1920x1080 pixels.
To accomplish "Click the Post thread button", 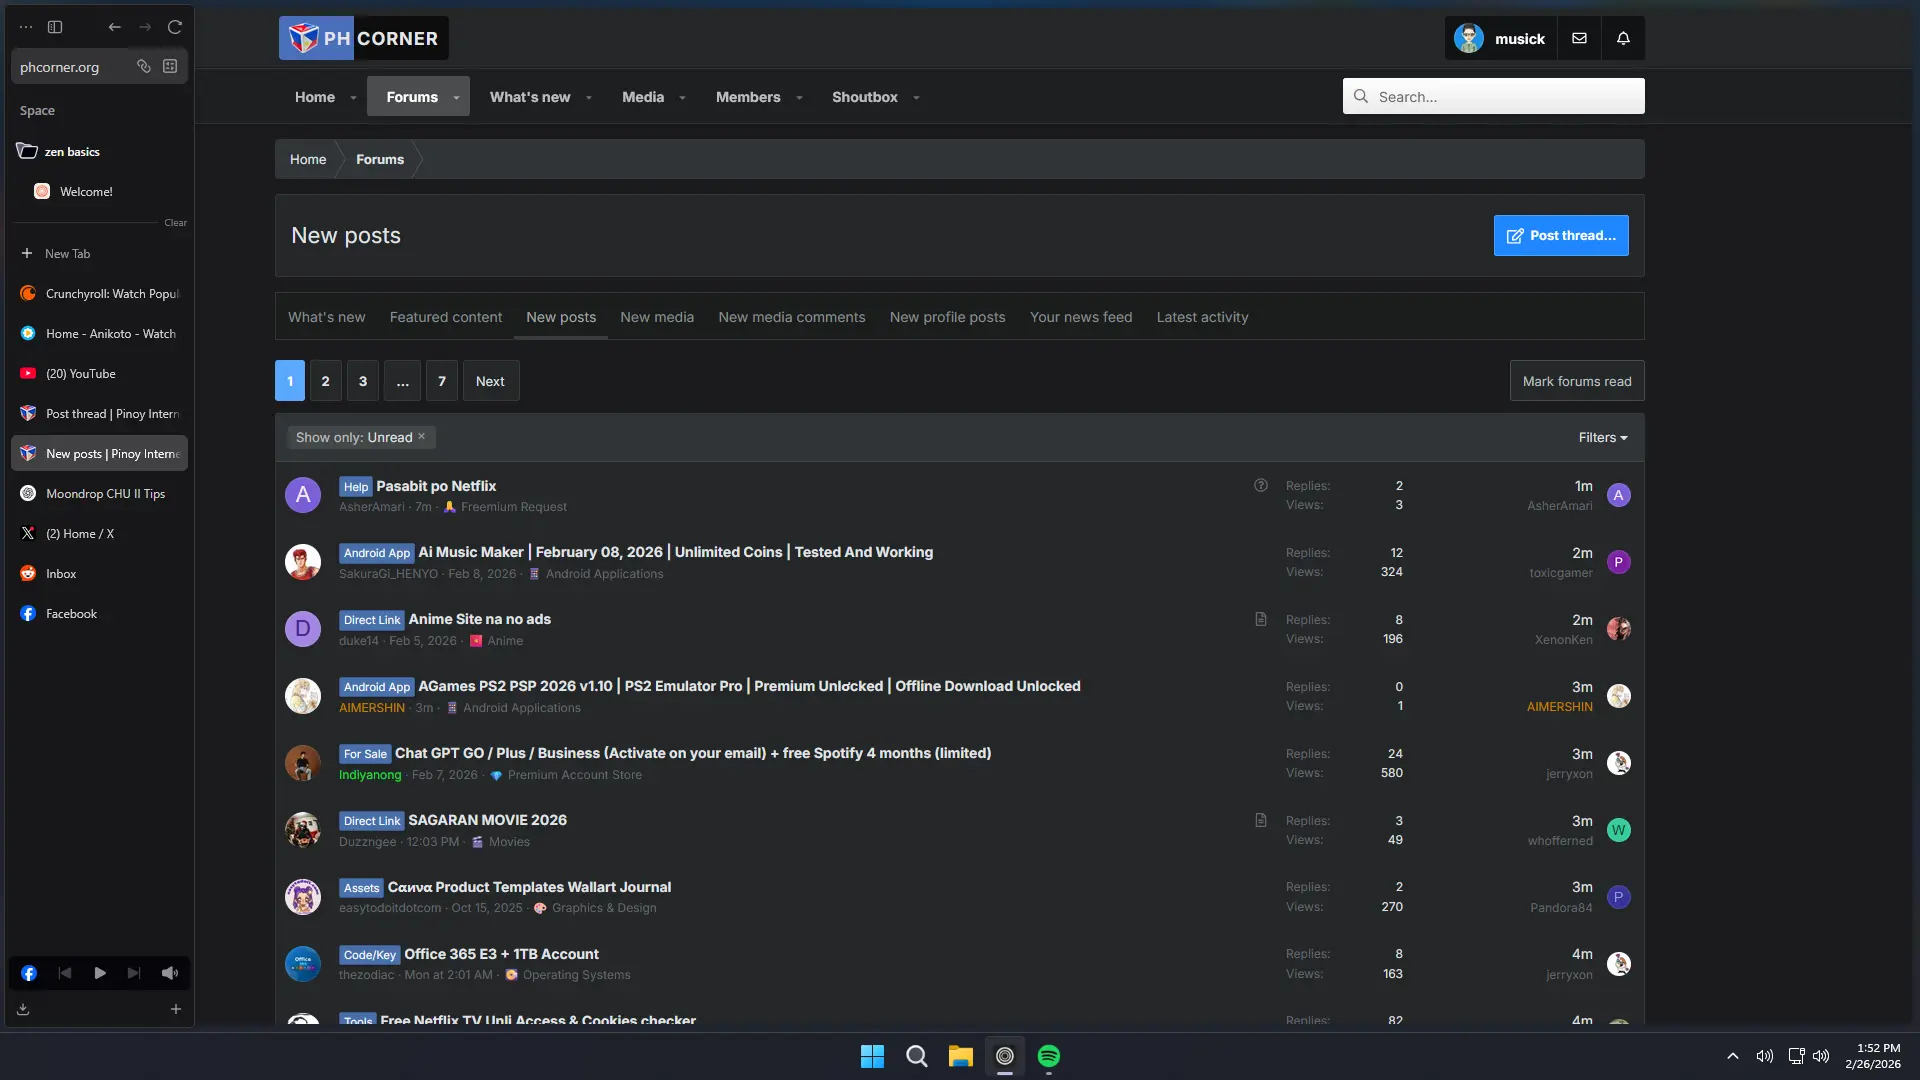I will click(x=1561, y=235).
